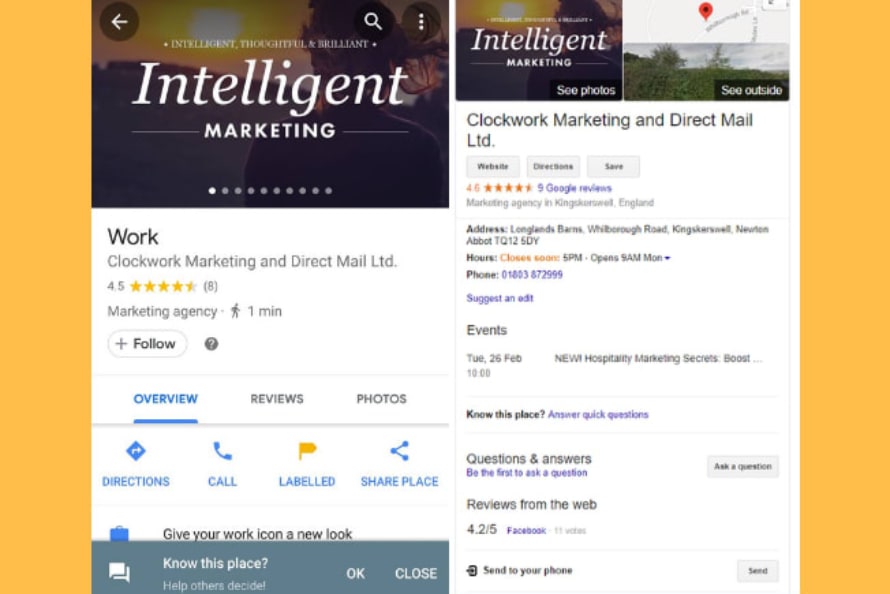
Task: Tap the Call phone icon
Action: 222,451
